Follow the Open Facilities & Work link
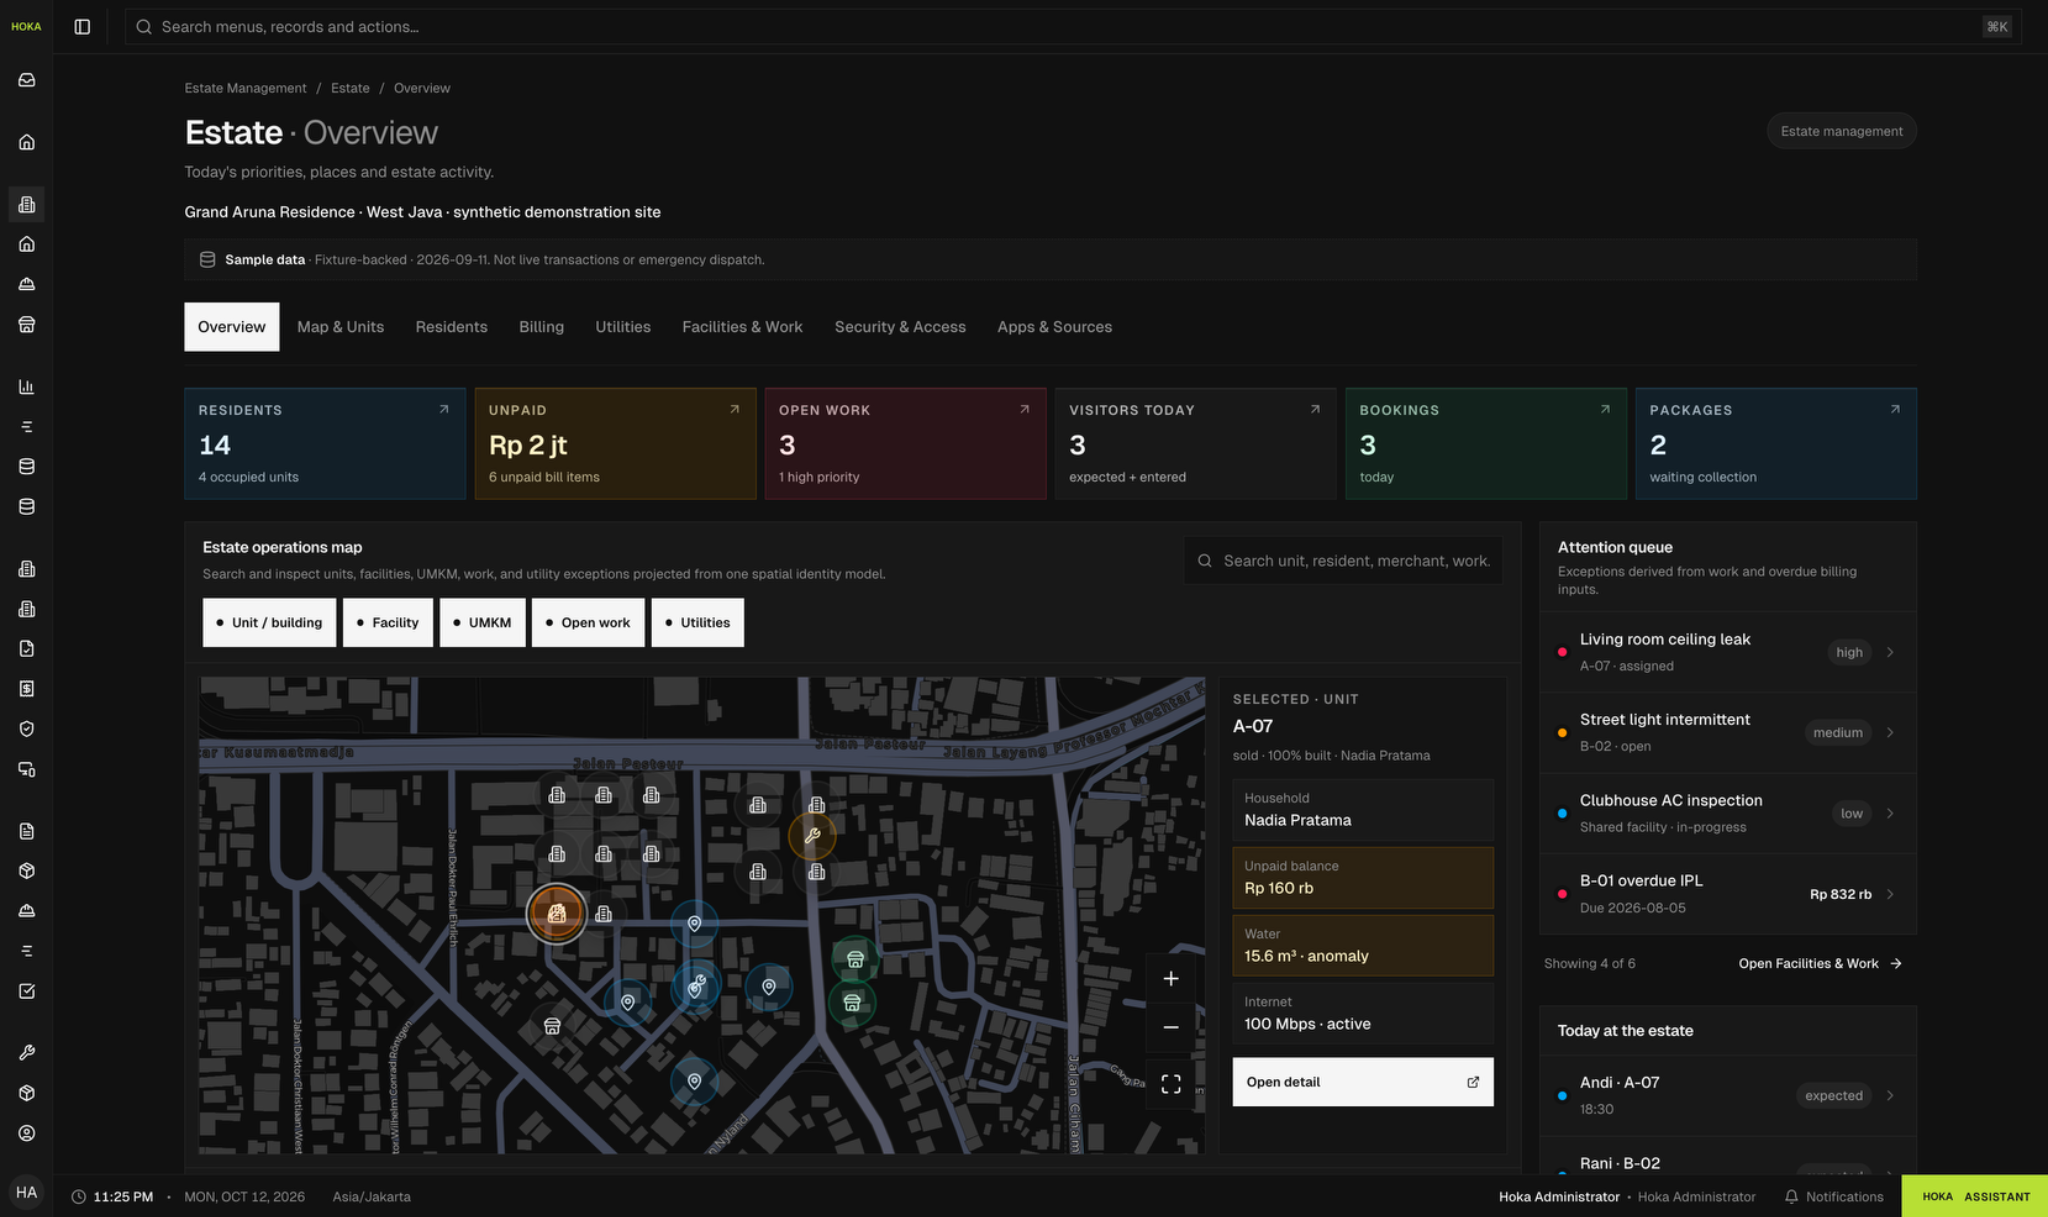Image resolution: width=2048 pixels, height=1217 pixels. point(1819,964)
